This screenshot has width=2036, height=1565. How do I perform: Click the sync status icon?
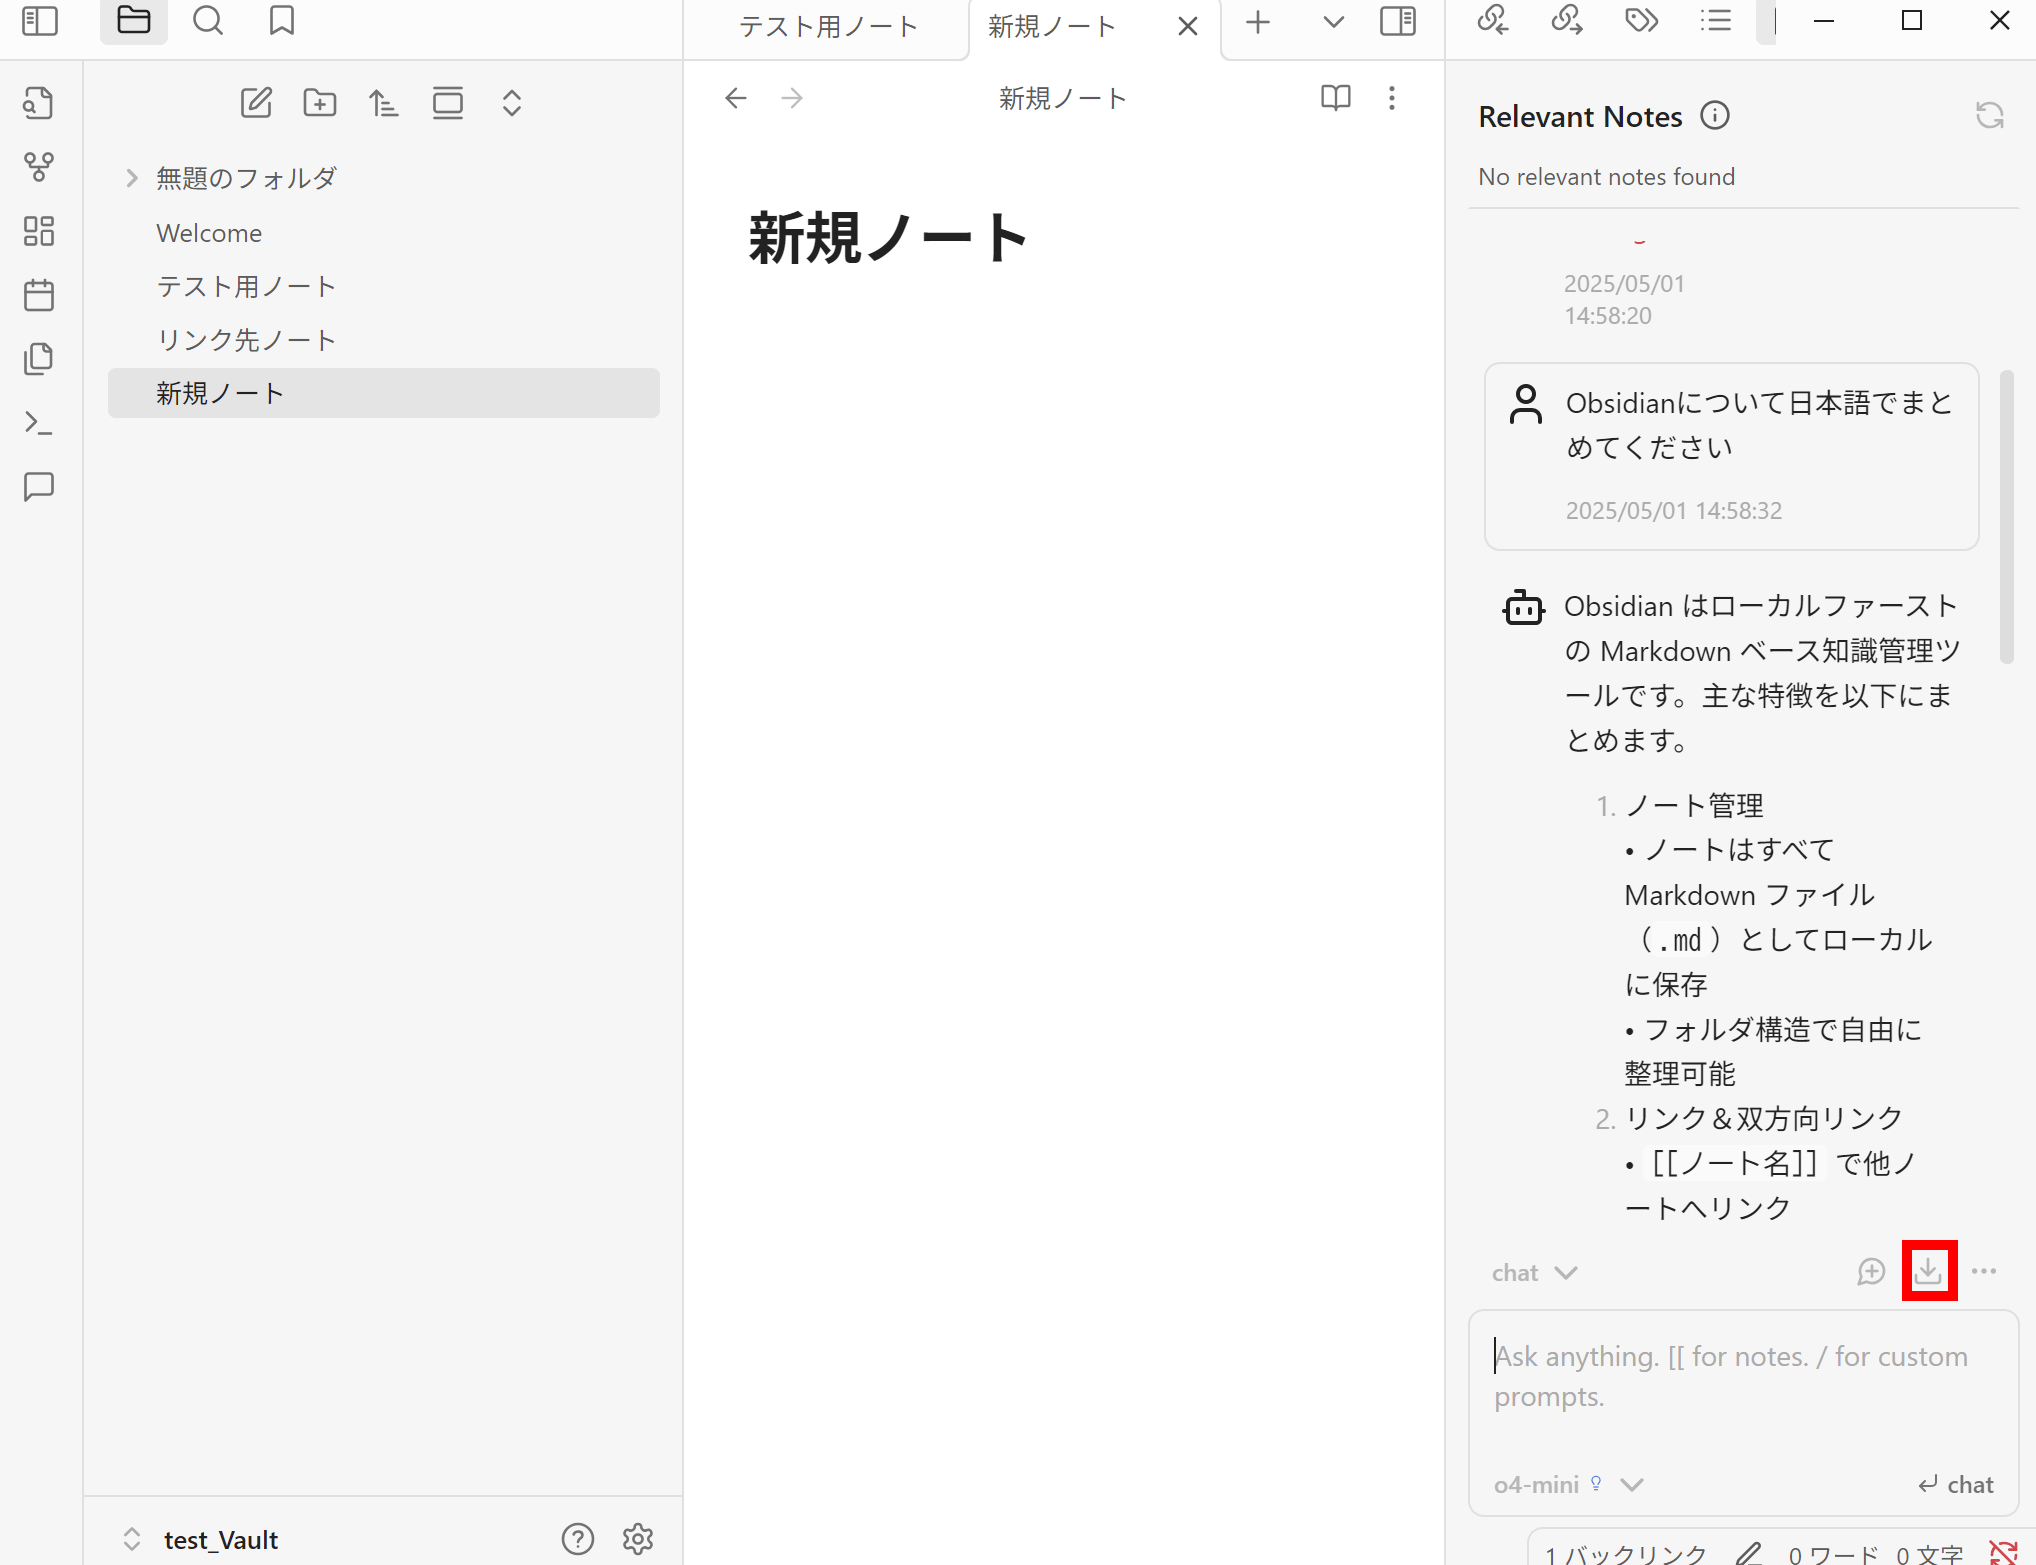pos(2004,1554)
